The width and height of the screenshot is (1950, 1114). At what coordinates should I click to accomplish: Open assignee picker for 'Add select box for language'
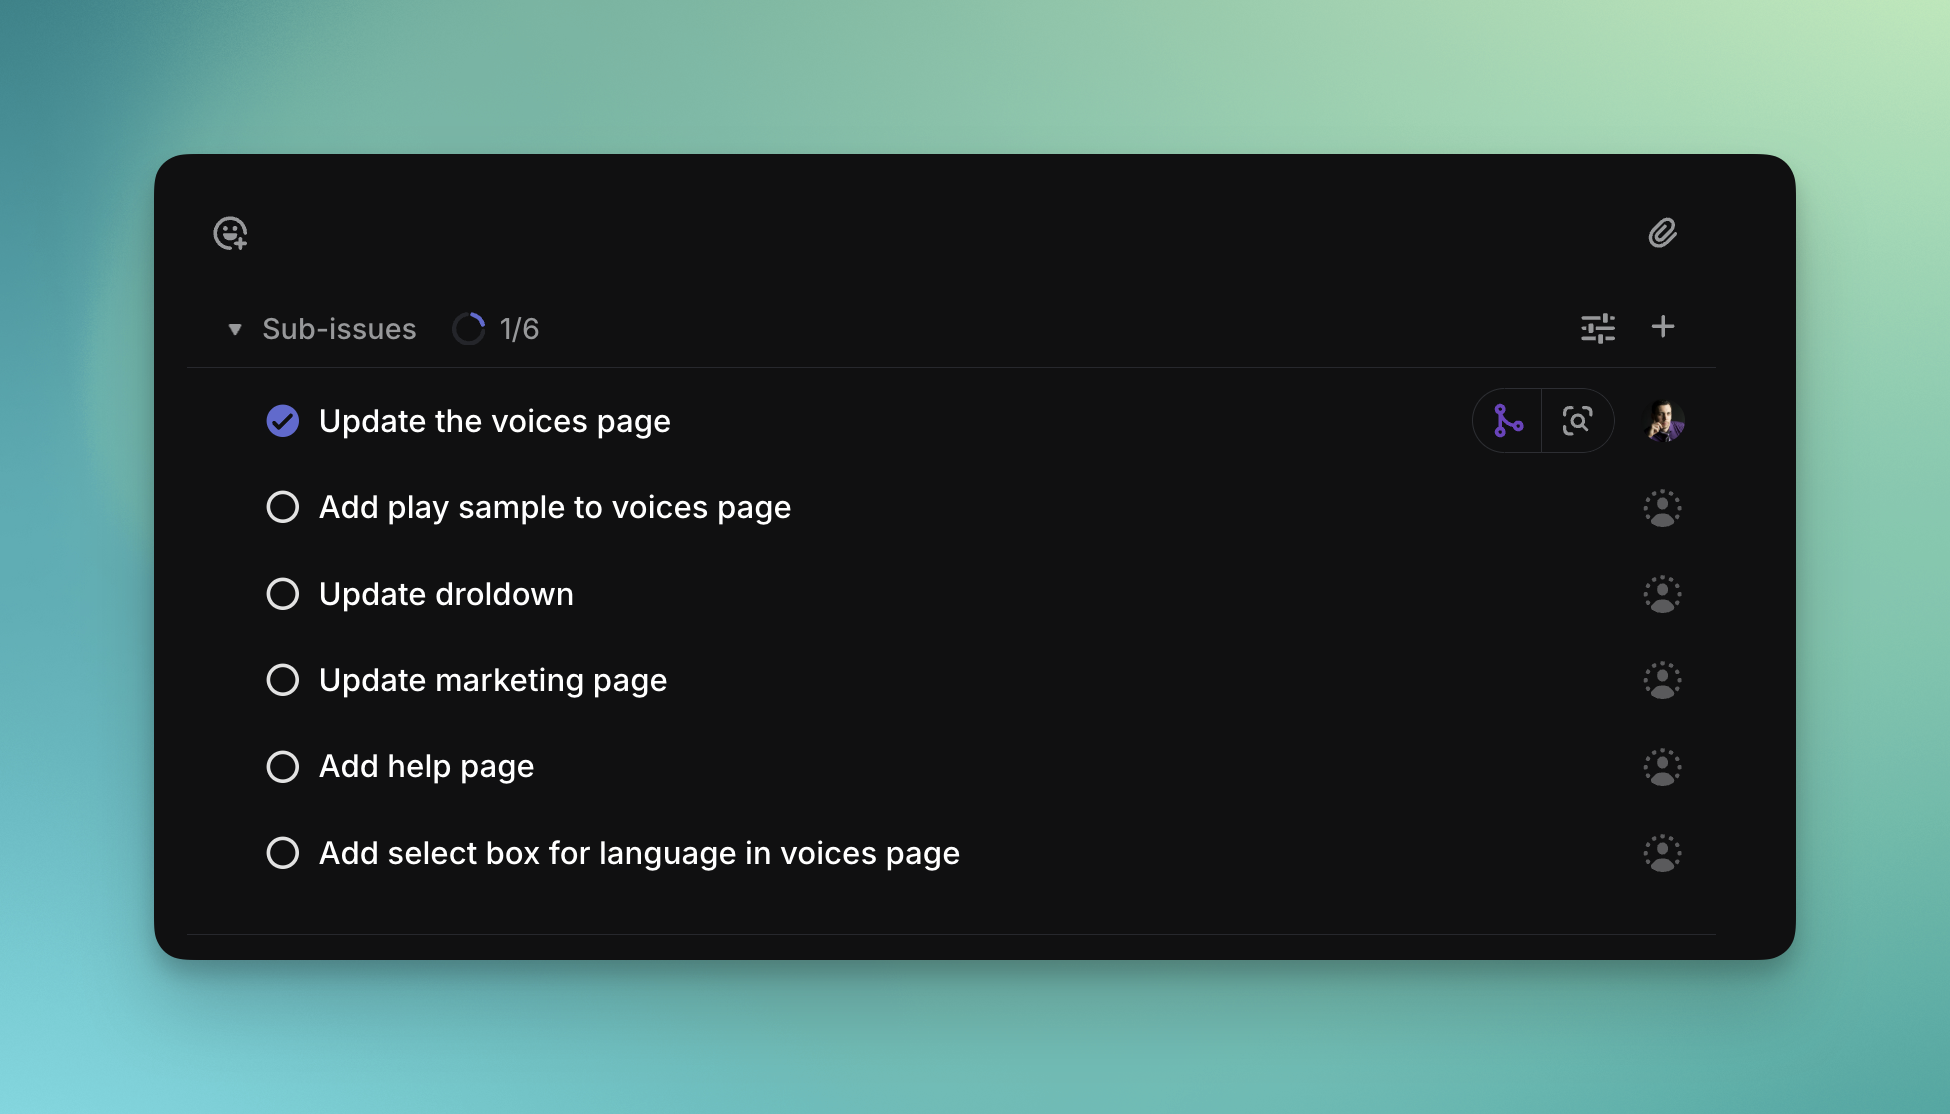pos(1661,852)
